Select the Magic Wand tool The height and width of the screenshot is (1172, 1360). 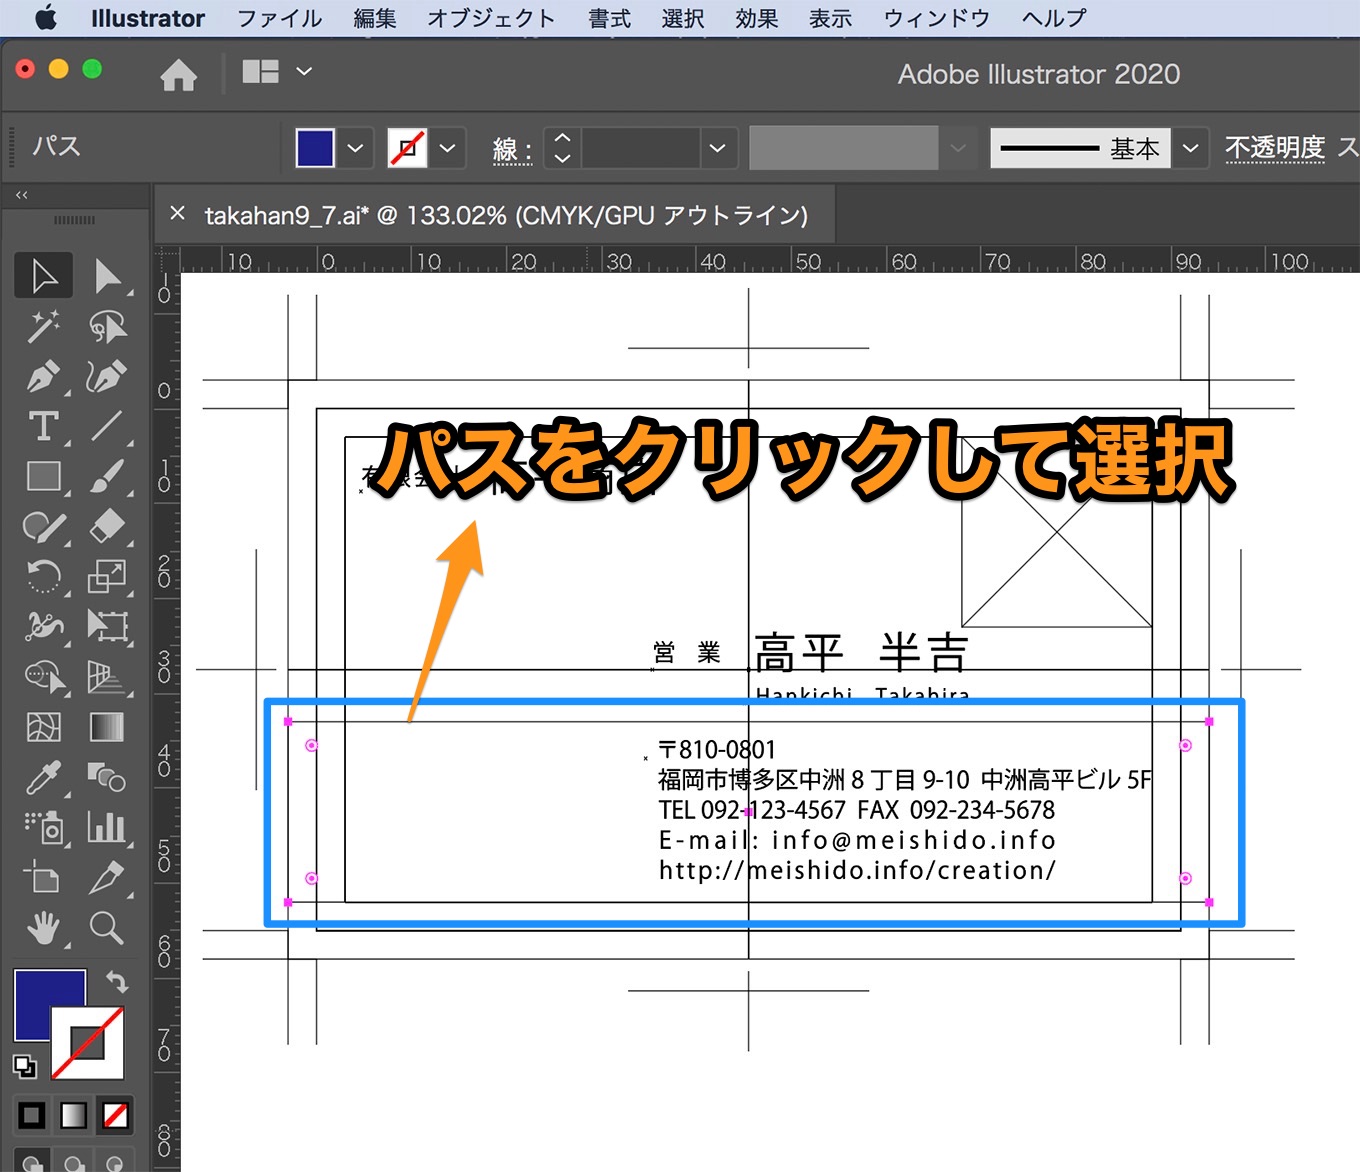(44, 326)
